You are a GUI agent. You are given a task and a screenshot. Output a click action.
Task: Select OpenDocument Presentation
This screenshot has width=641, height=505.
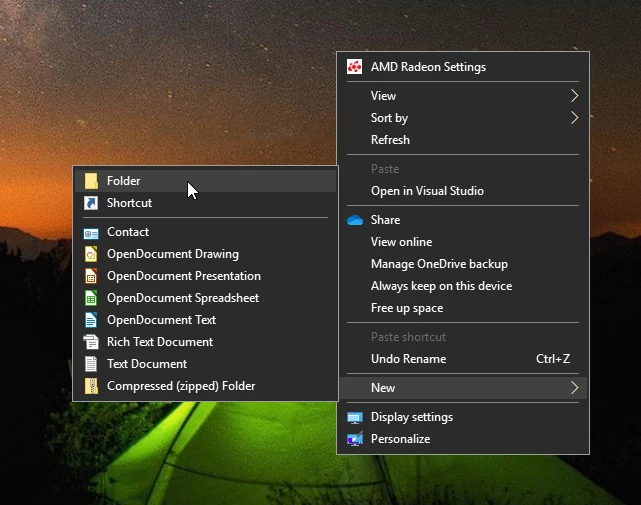206,276
